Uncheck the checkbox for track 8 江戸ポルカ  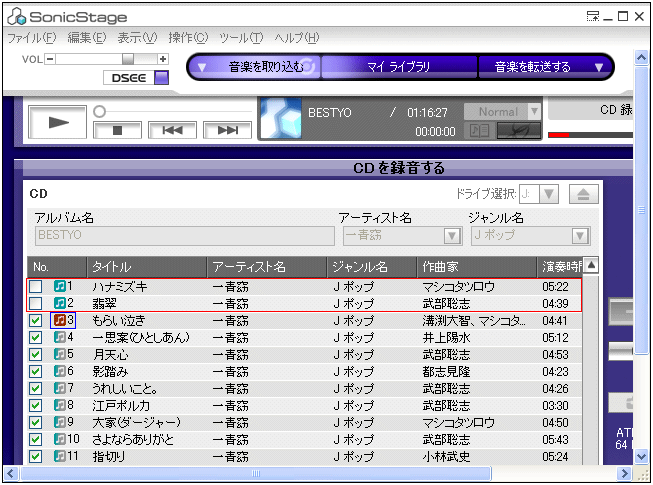(36, 405)
